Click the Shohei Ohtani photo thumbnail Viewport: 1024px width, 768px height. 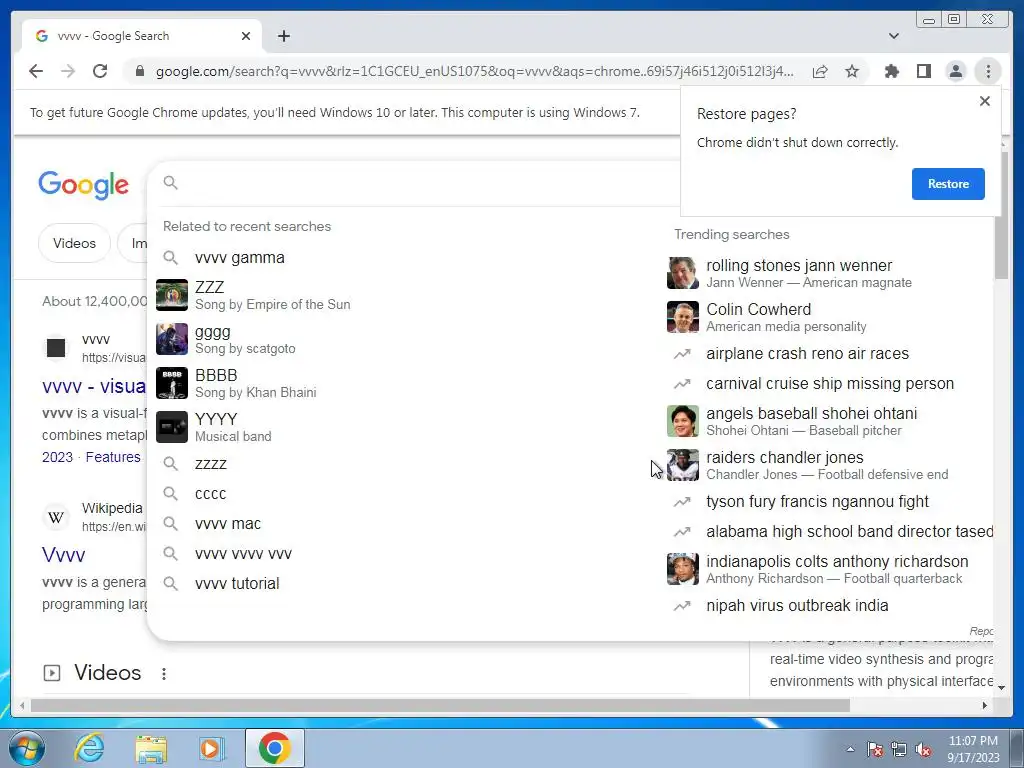682,421
